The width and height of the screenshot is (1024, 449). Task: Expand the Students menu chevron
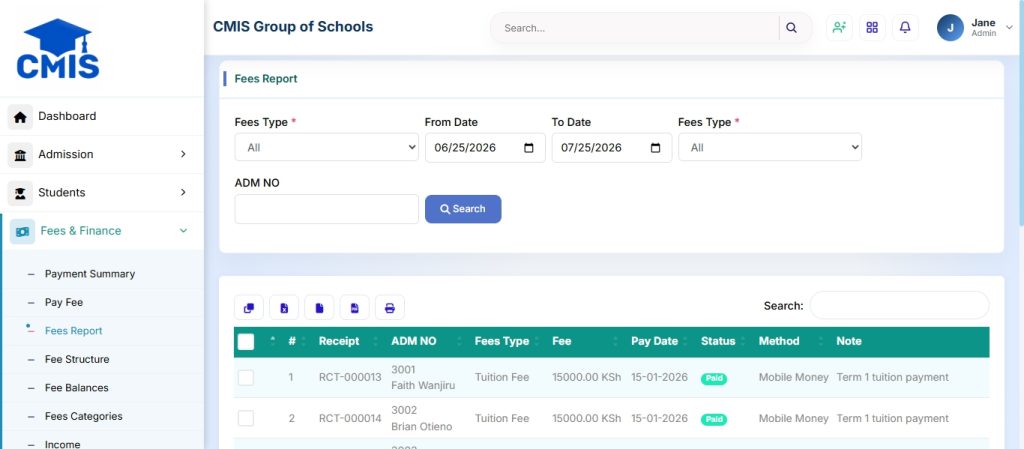pos(183,192)
